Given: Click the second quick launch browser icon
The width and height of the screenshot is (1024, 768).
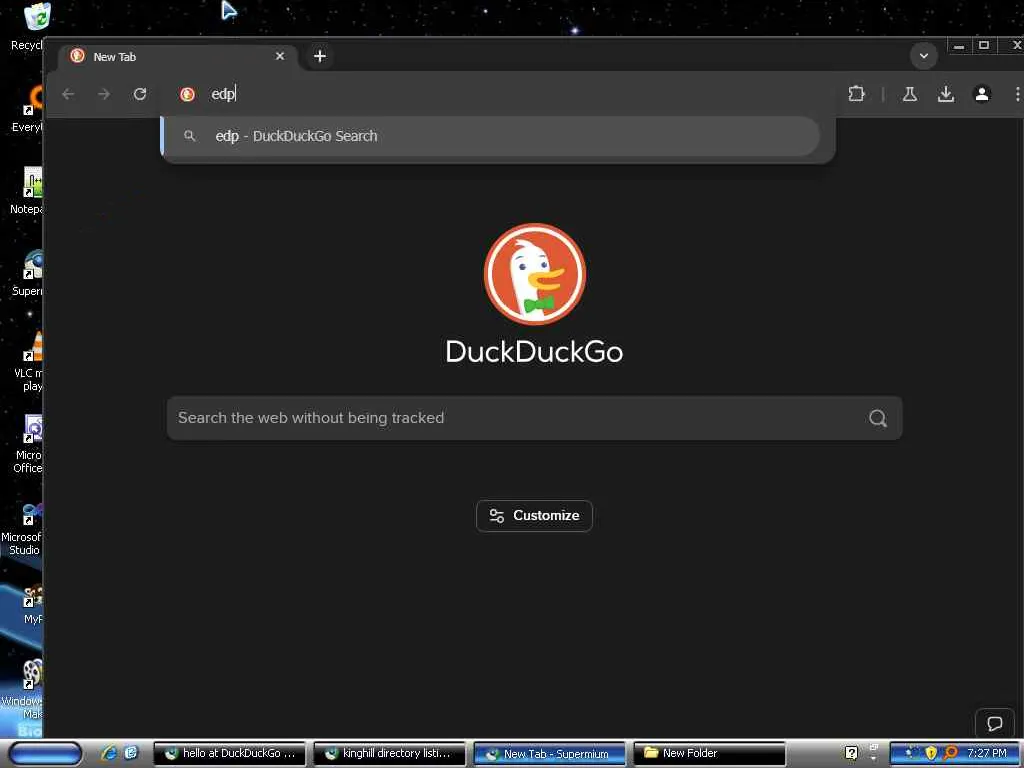Looking at the screenshot, I should (x=131, y=753).
